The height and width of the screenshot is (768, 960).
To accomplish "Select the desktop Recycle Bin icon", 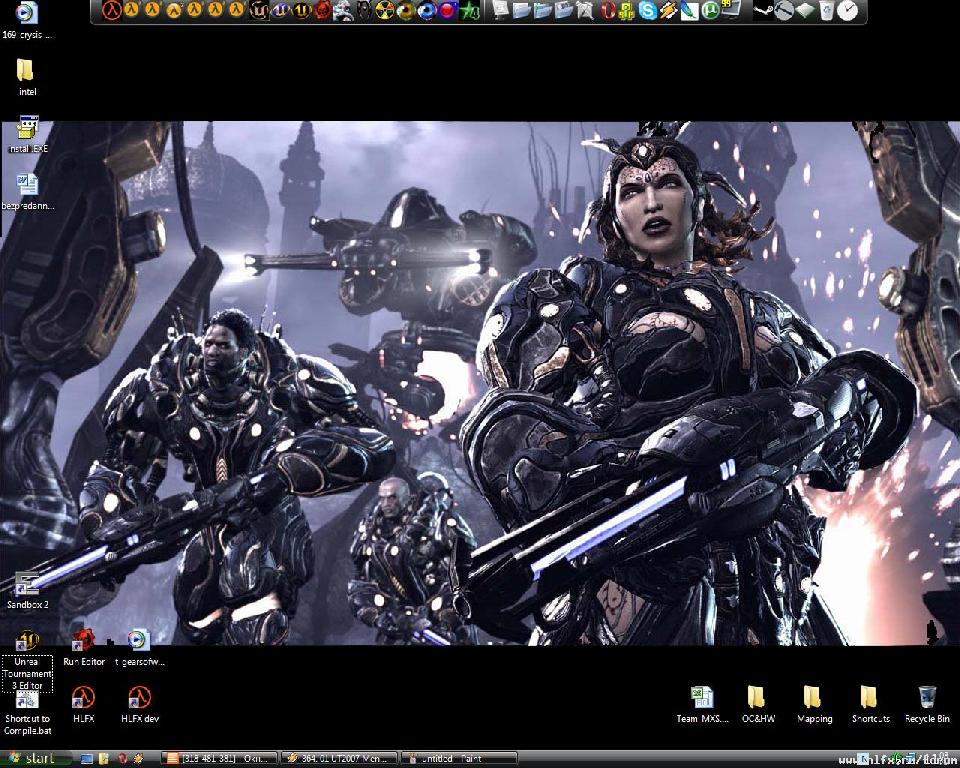I will coord(927,704).
